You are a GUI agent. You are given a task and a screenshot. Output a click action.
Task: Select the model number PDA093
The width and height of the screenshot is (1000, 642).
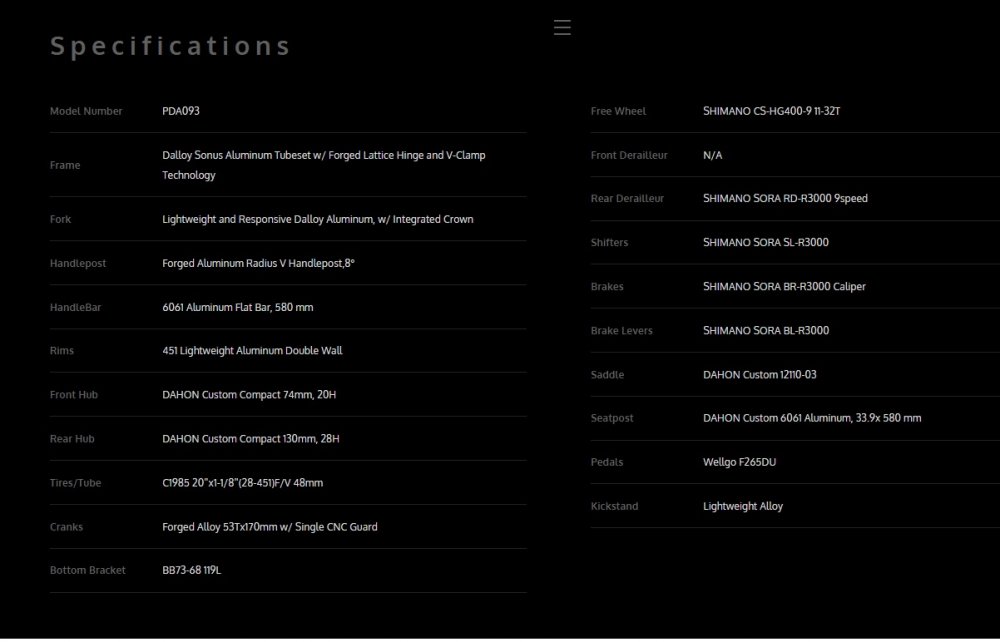[180, 111]
